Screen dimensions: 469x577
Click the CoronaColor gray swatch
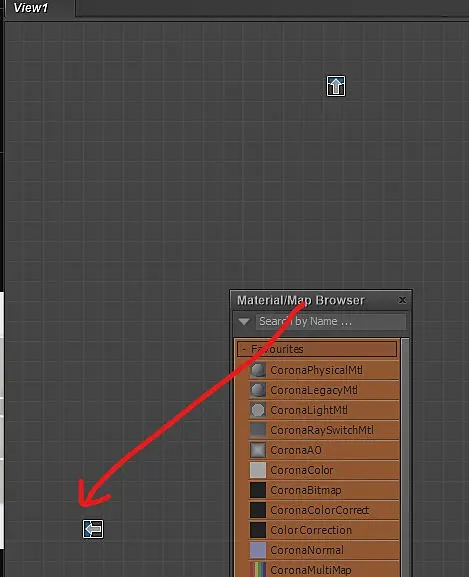pyautogui.click(x=258, y=470)
